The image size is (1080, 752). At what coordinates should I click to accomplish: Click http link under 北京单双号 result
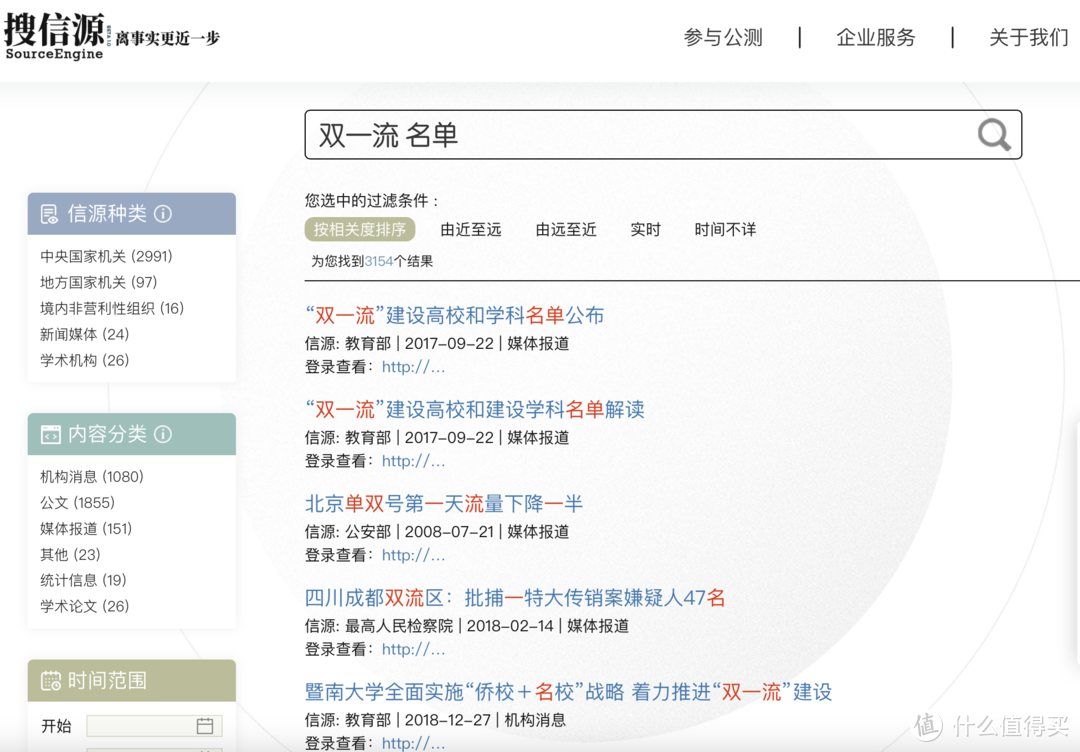click(413, 555)
